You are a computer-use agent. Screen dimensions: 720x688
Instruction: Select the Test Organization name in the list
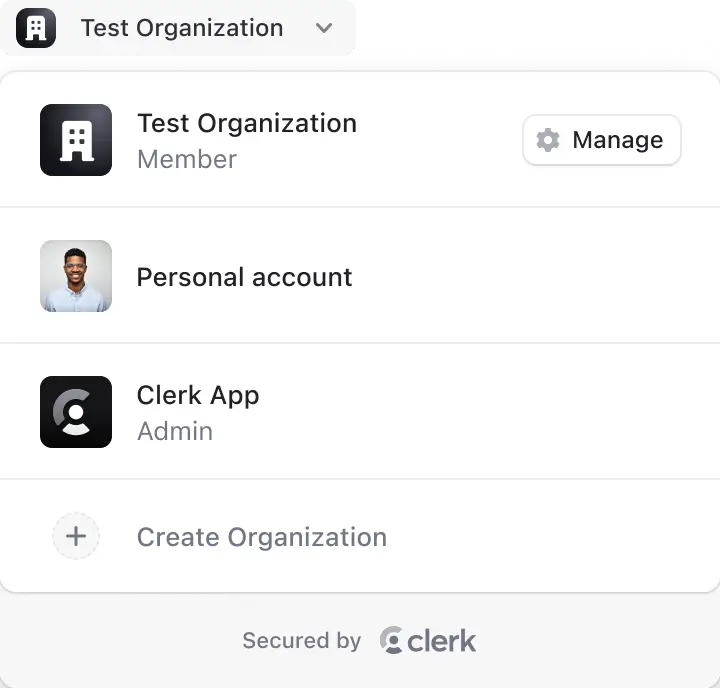coord(246,124)
